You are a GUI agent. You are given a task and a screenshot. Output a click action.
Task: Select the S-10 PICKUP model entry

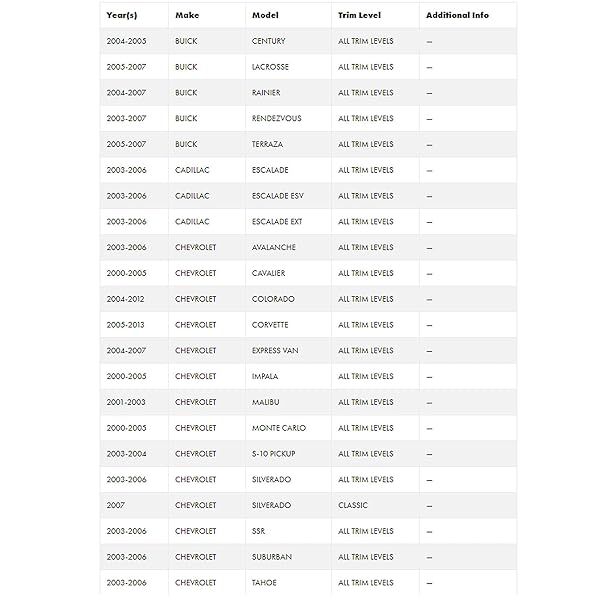pyautogui.click(x=275, y=454)
